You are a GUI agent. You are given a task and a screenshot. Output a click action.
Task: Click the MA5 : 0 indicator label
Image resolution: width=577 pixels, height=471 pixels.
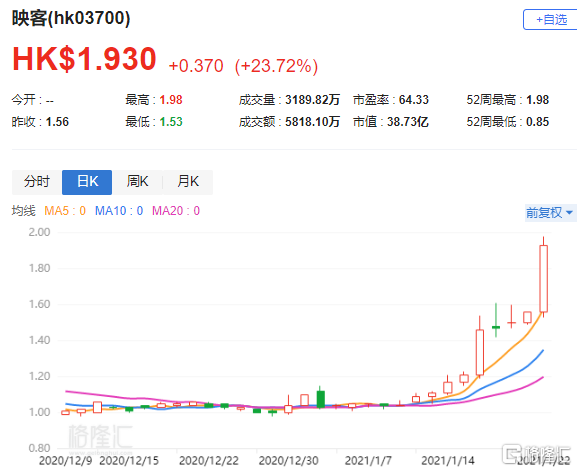pos(65,211)
